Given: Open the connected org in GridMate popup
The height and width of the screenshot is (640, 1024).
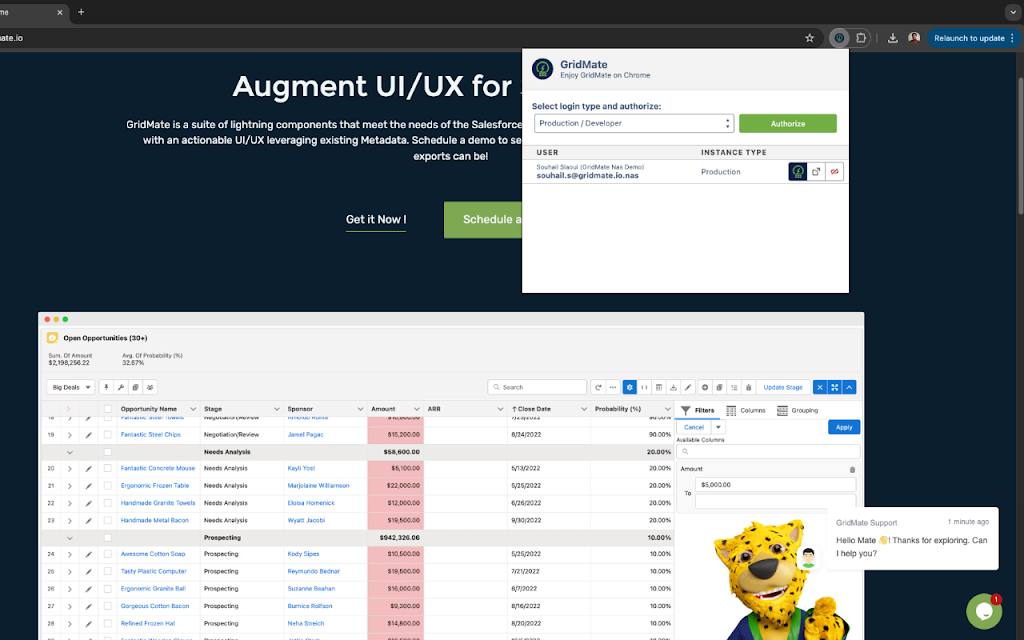Looking at the screenshot, I should (797, 172).
